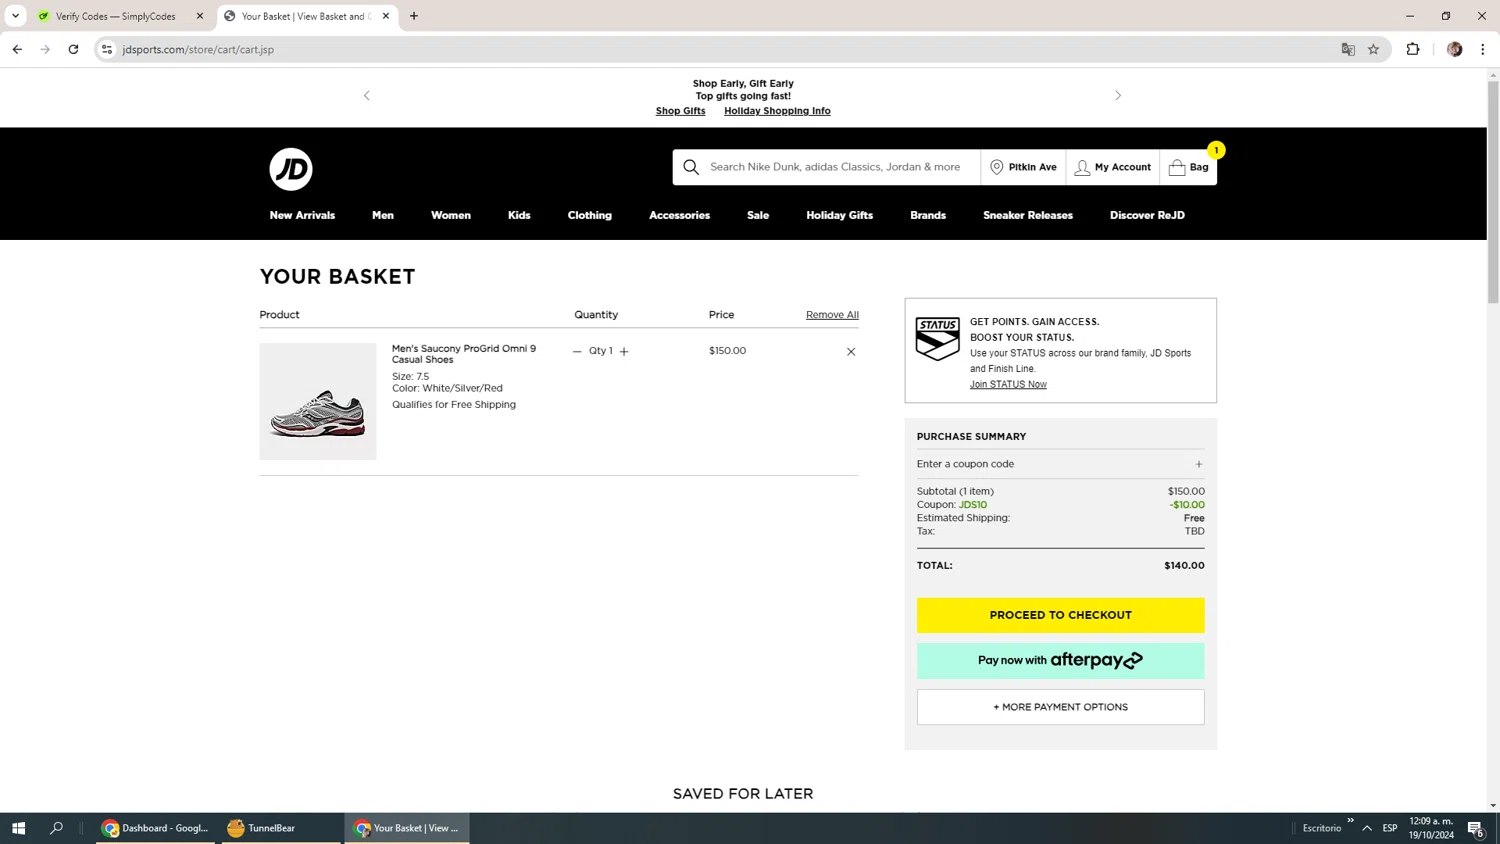The image size is (1500, 844).
Task: Increase quantity with the plus icon
Action: coord(624,351)
